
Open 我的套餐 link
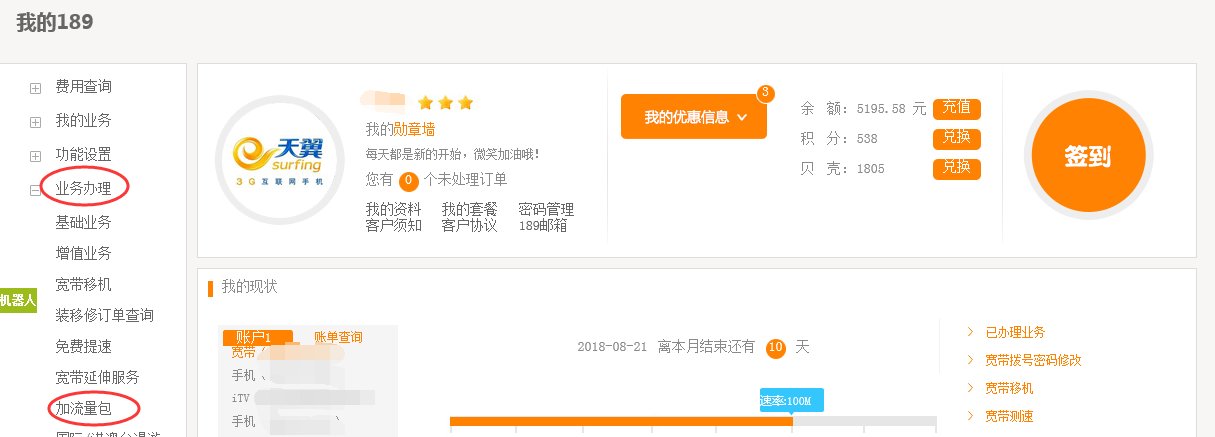[x=470, y=210]
